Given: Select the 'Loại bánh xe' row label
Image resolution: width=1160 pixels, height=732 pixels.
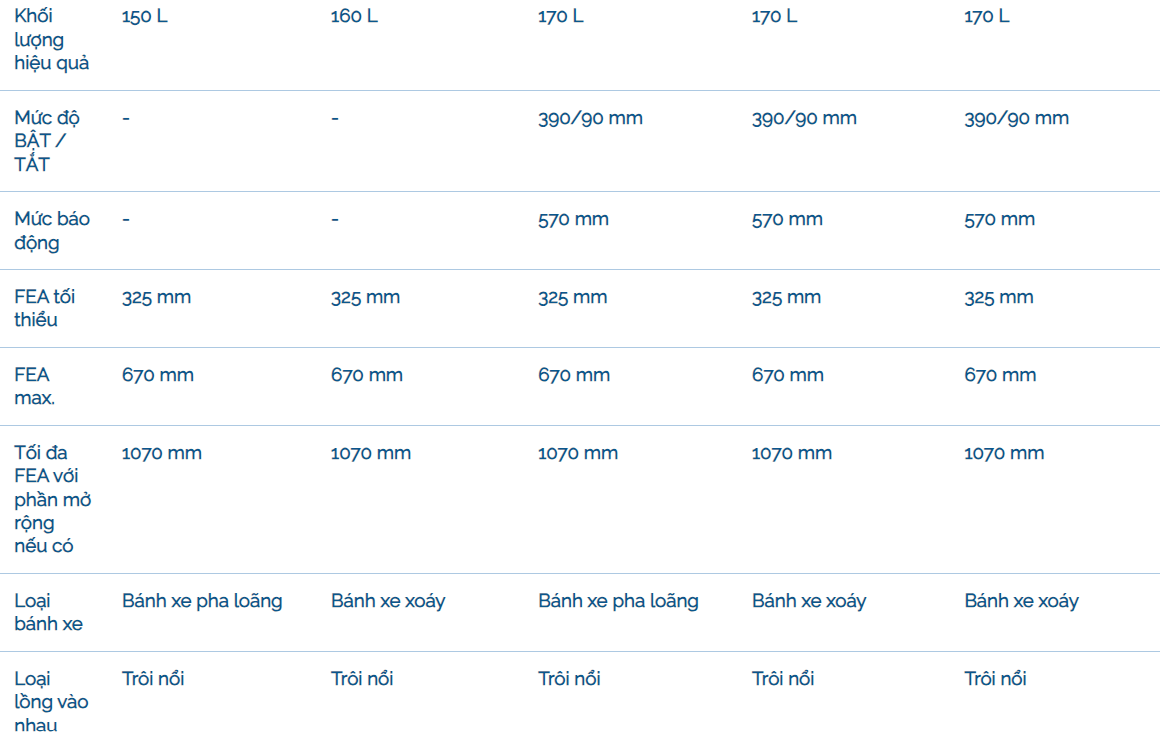Looking at the screenshot, I should (49, 612).
